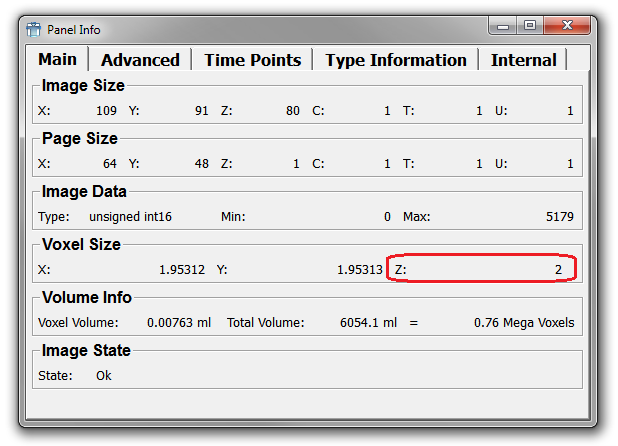
Task: Switch to the Advanced tab
Action: [x=140, y=60]
